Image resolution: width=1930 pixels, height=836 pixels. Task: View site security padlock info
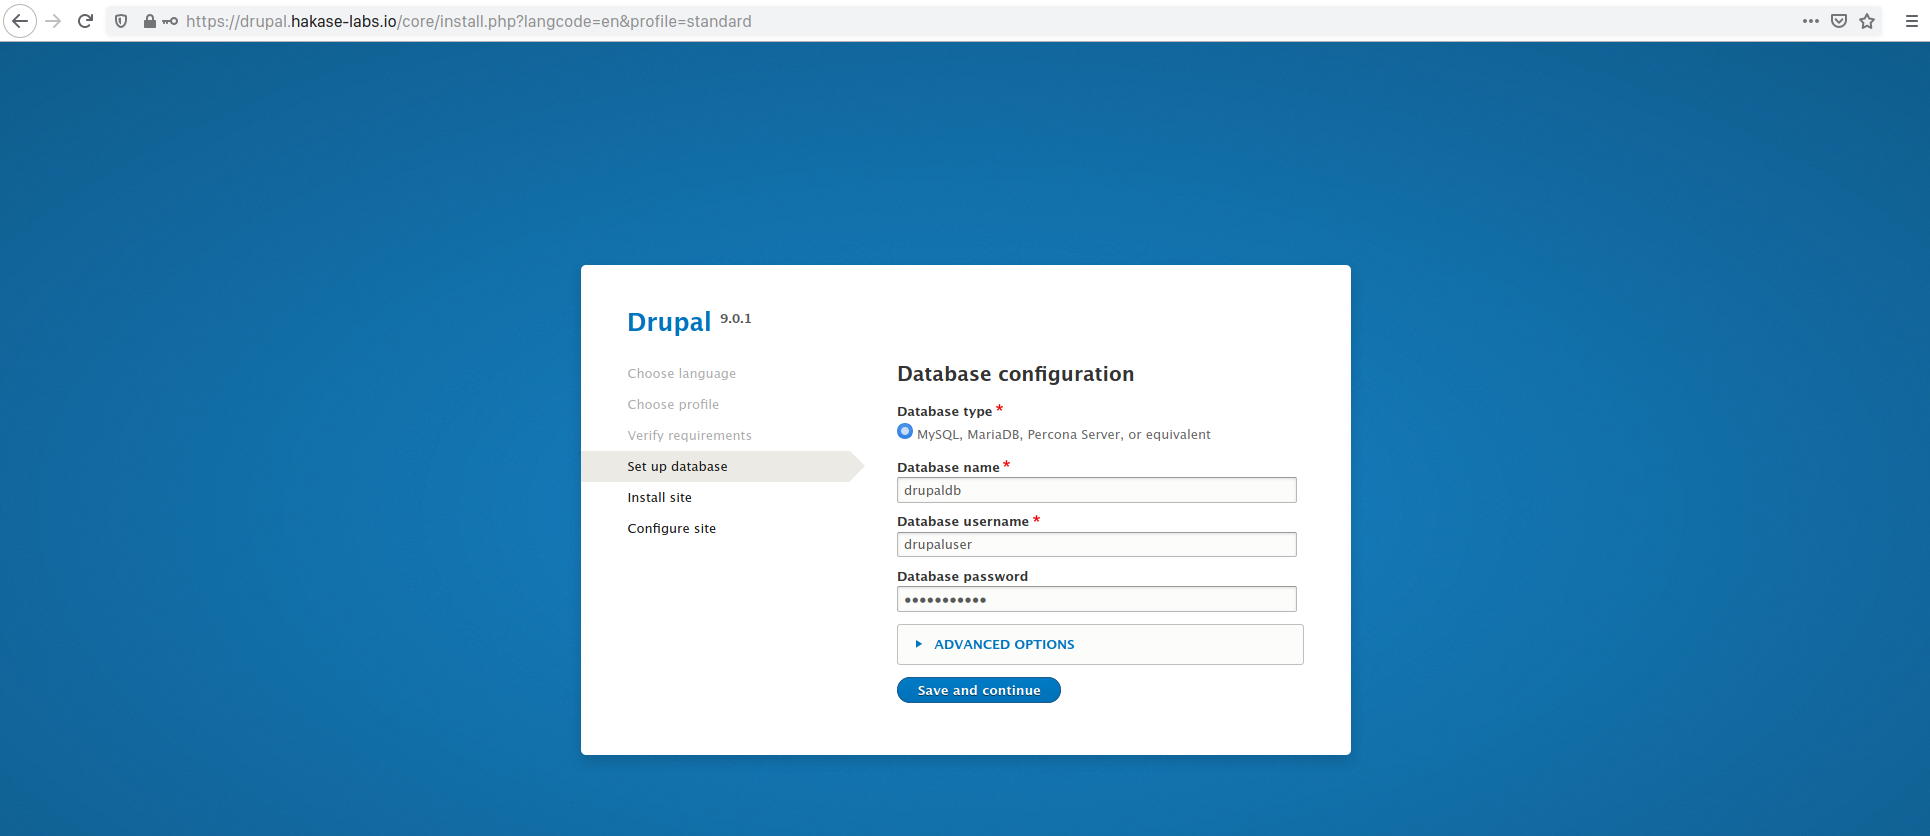click(149, 21)
